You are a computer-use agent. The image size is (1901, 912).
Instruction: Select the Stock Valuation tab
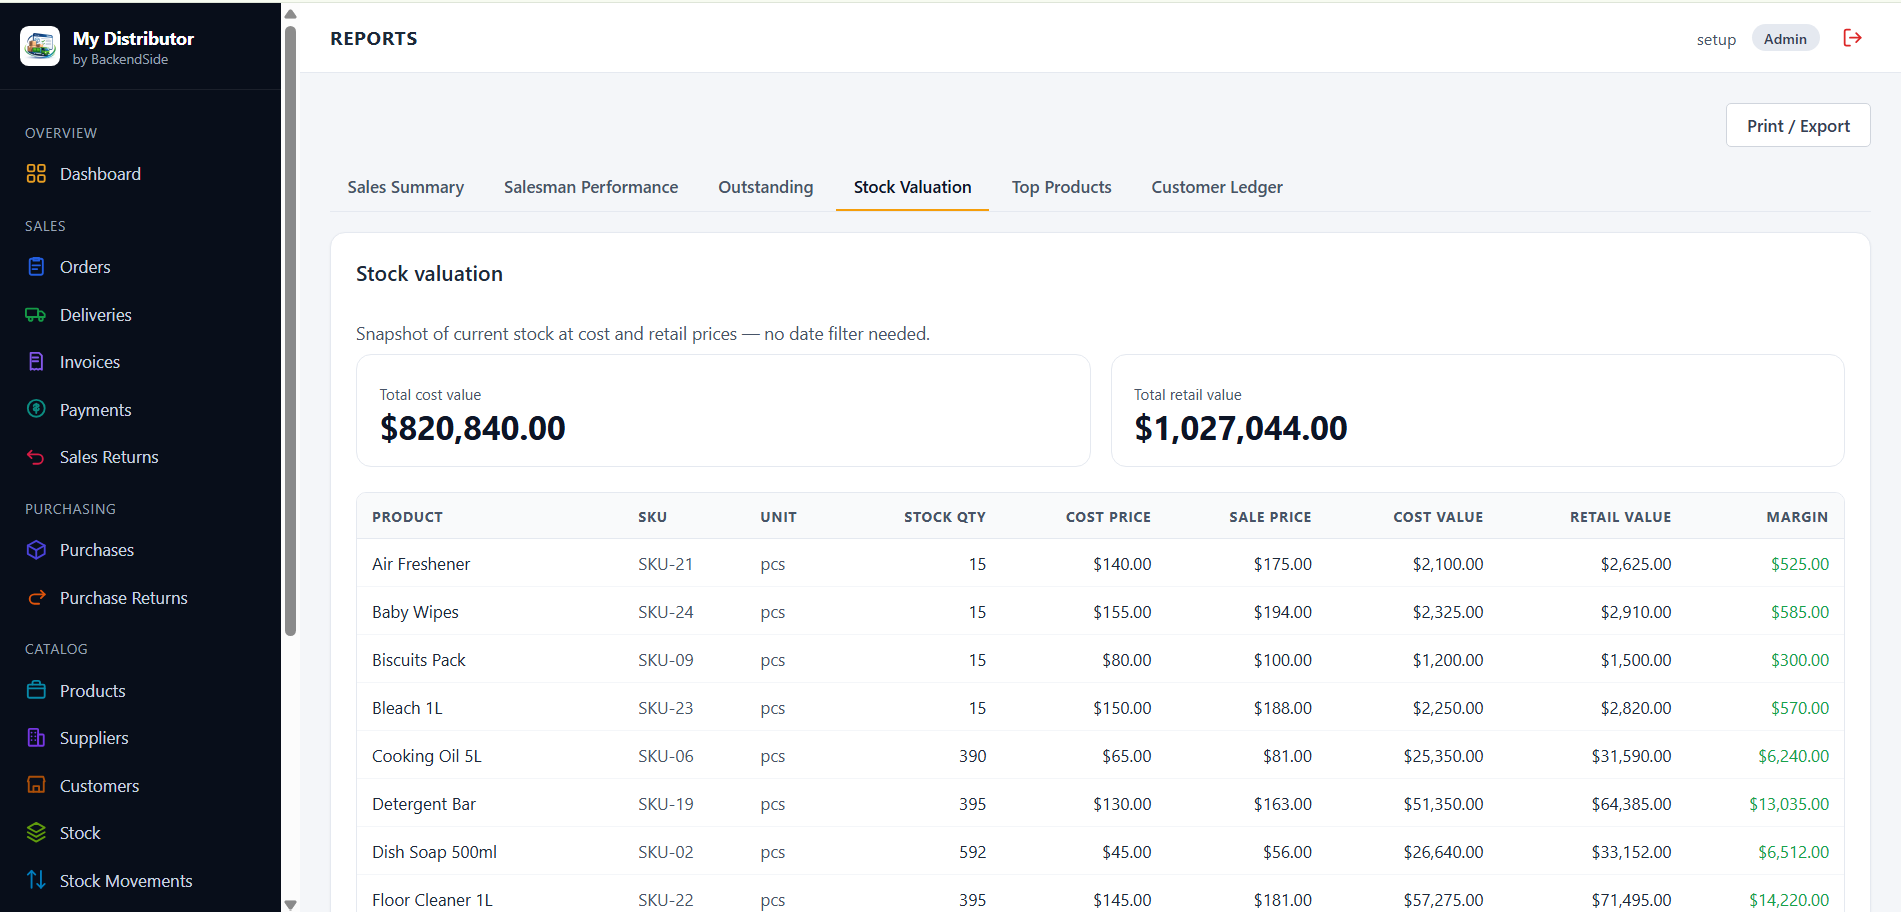click(x=912, y=187)
